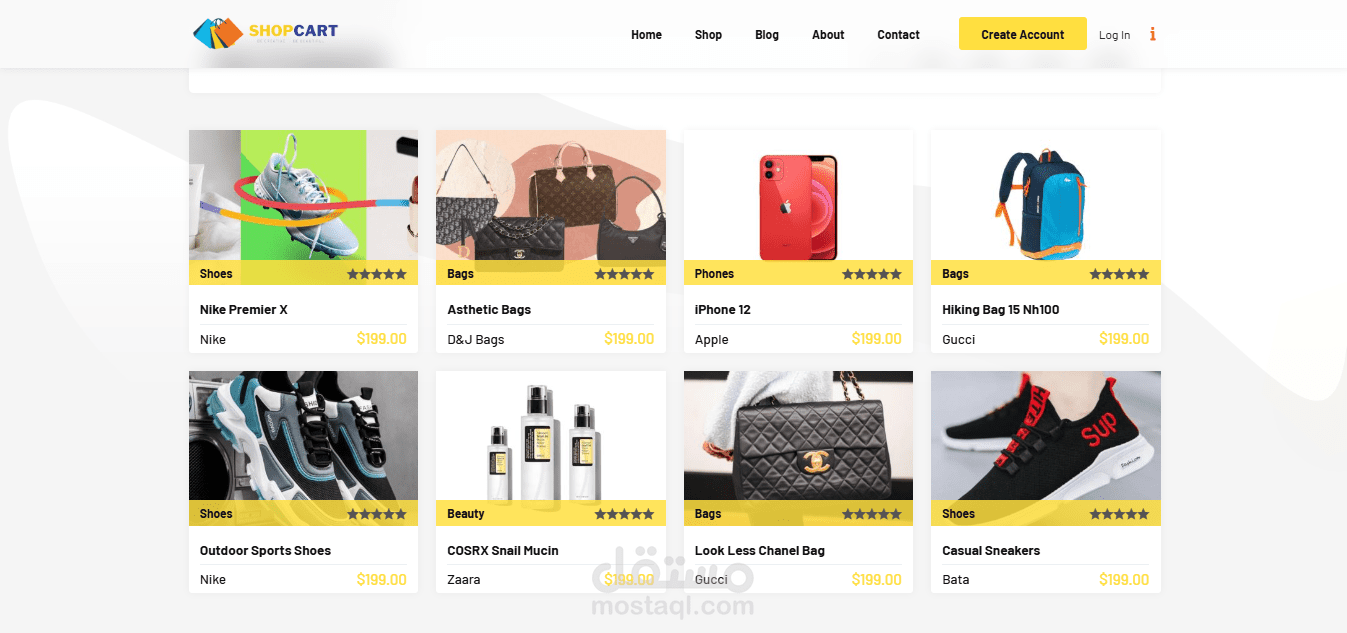Click the star rating on Nike Premier X
This screenshot has height=633, width=1347.
click(x=377, y=273)
